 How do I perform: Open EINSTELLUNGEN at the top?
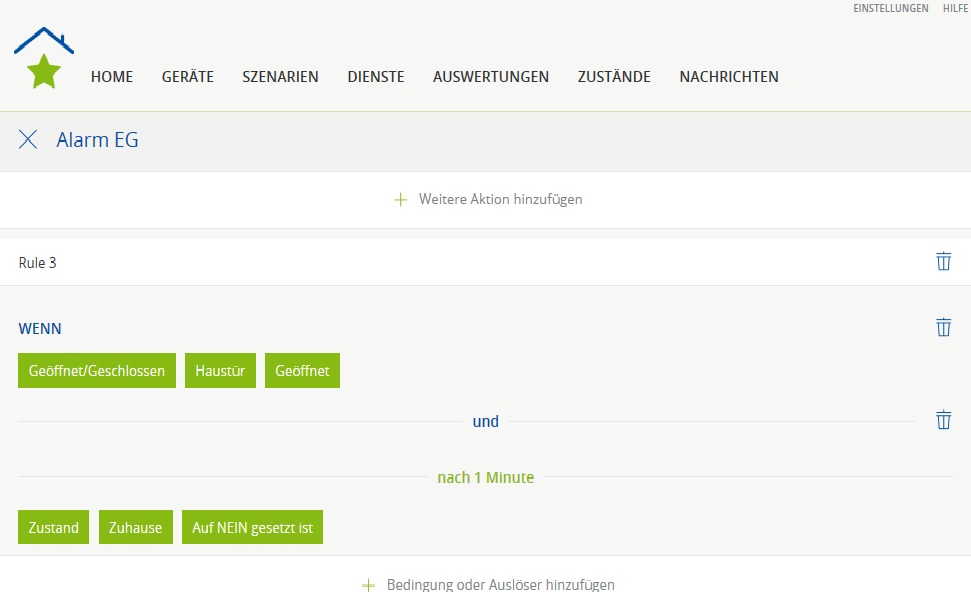click(x=890, y=8)
